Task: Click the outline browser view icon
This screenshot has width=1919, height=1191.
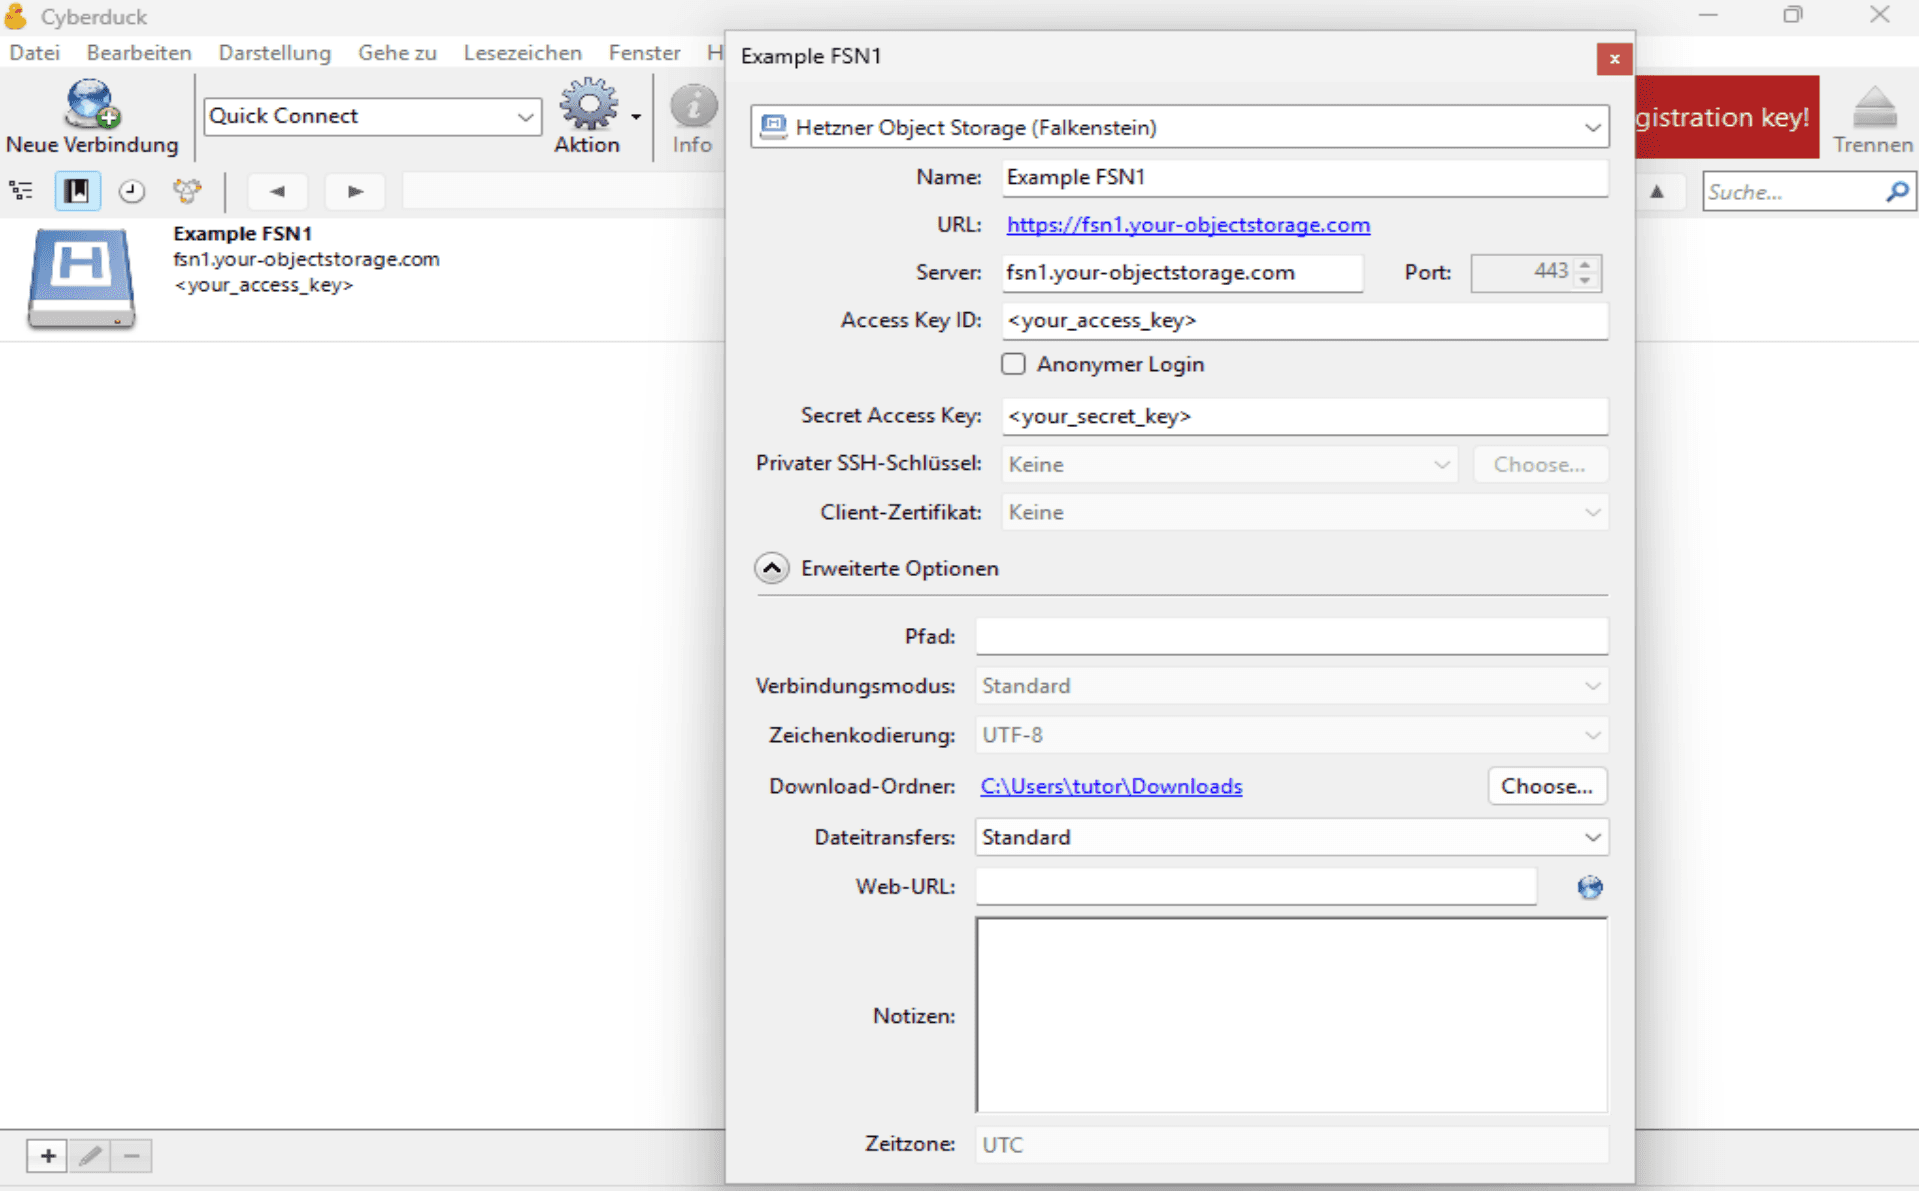Action: 22,191
